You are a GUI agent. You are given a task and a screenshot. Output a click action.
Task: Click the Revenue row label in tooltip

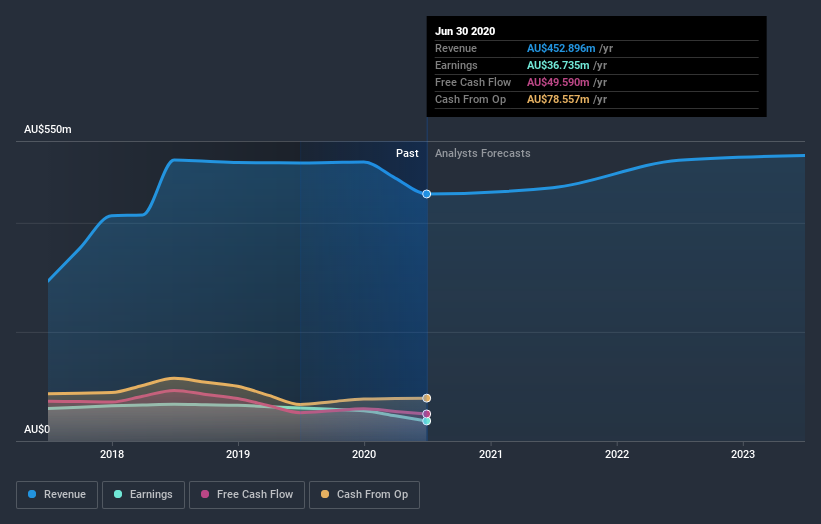pos(456,48)
